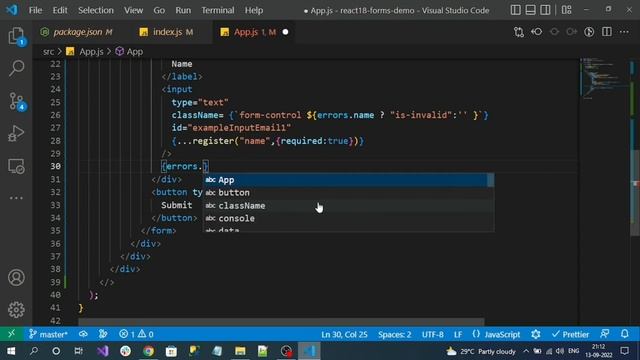The height and width of the screenshot is (360, 640).
Task: Split the editor right
Action: 607,32
